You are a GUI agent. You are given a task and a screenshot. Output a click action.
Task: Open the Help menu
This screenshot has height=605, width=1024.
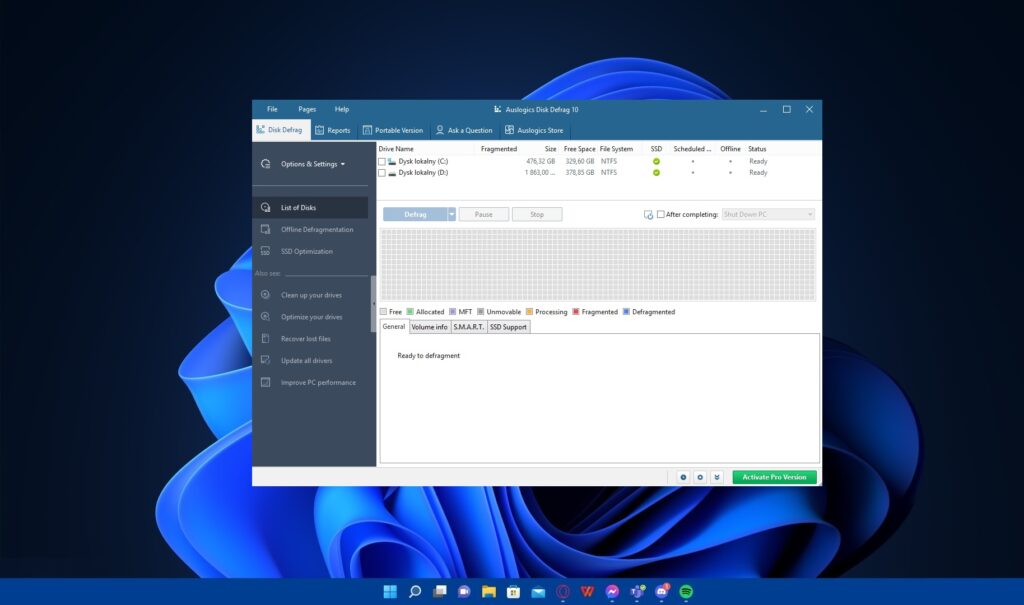point(342,109)
